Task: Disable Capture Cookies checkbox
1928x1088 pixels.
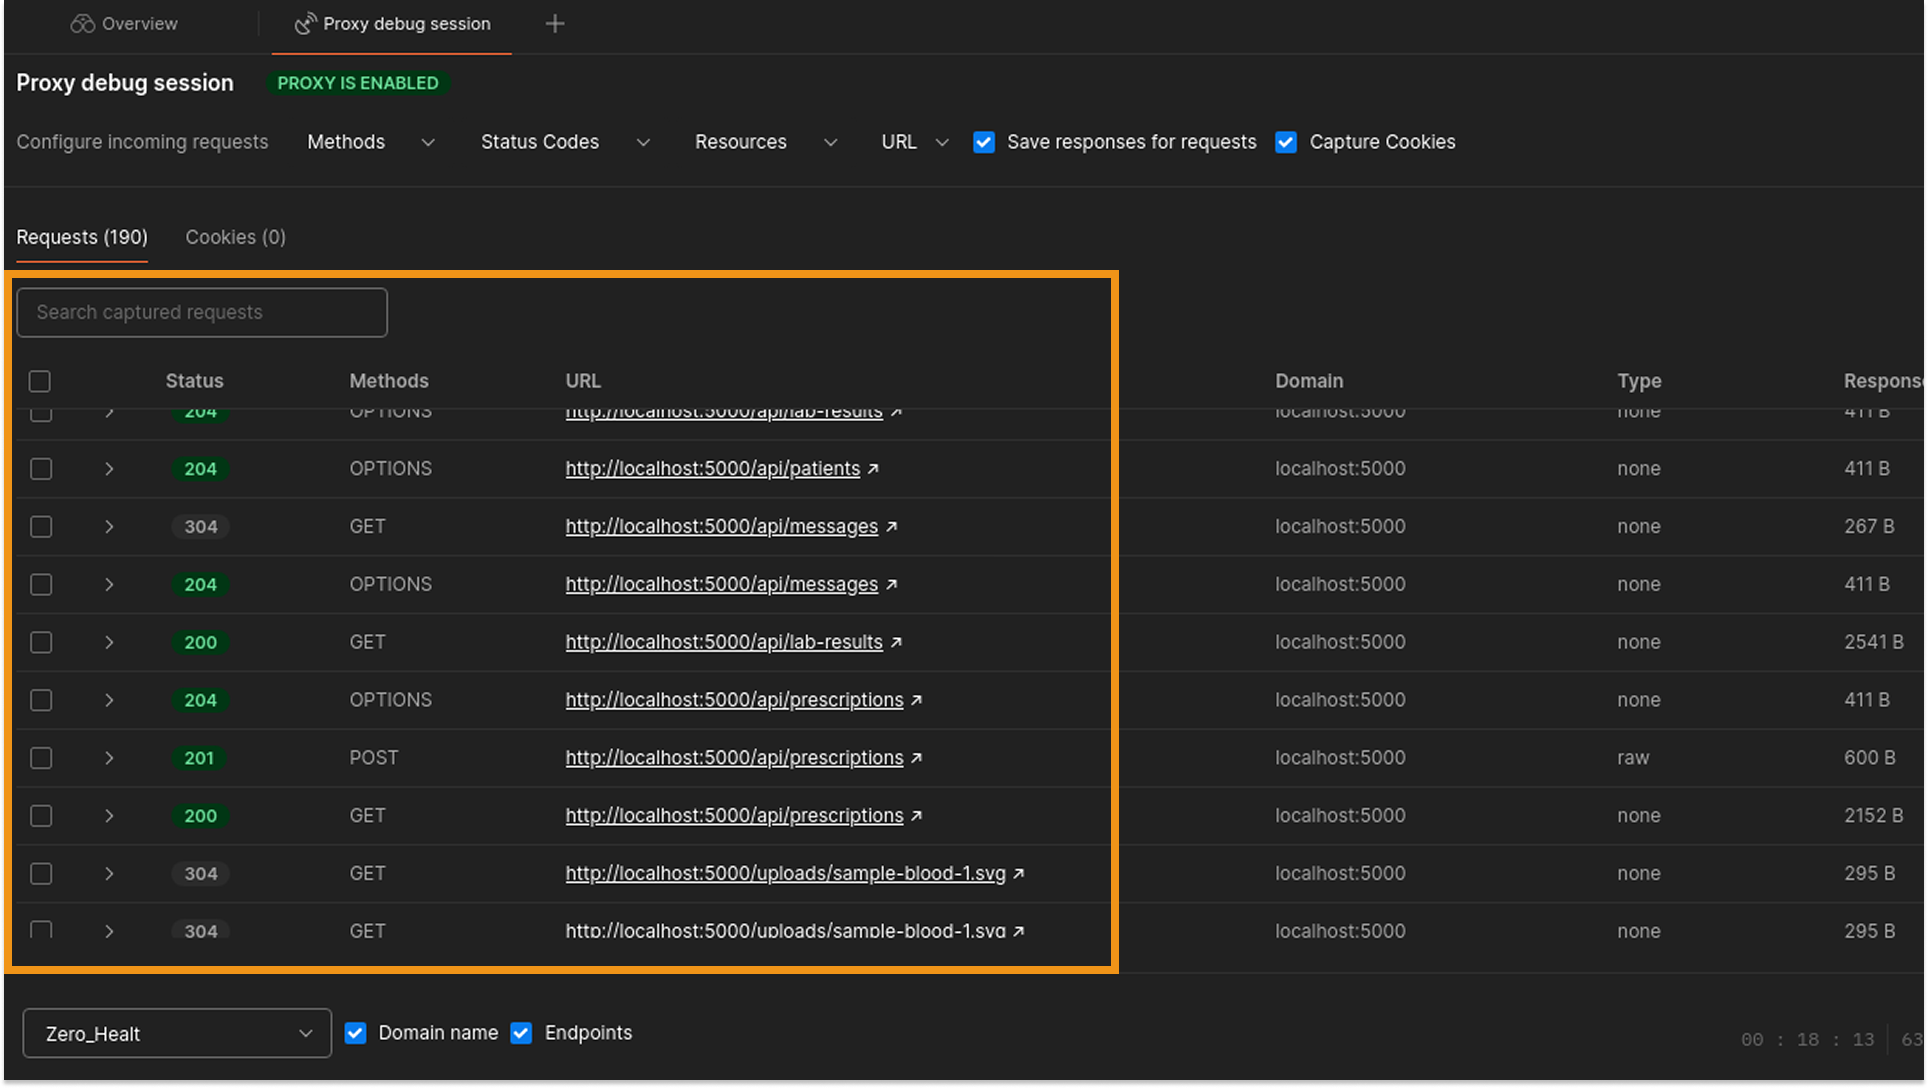Action: point(1286,142)
